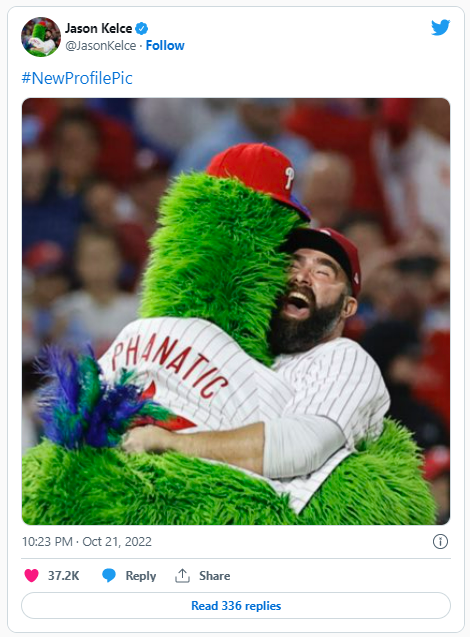Open the tweet info circle icon
This screenshot has width=470, height=637.
click(x=440, y=542)
